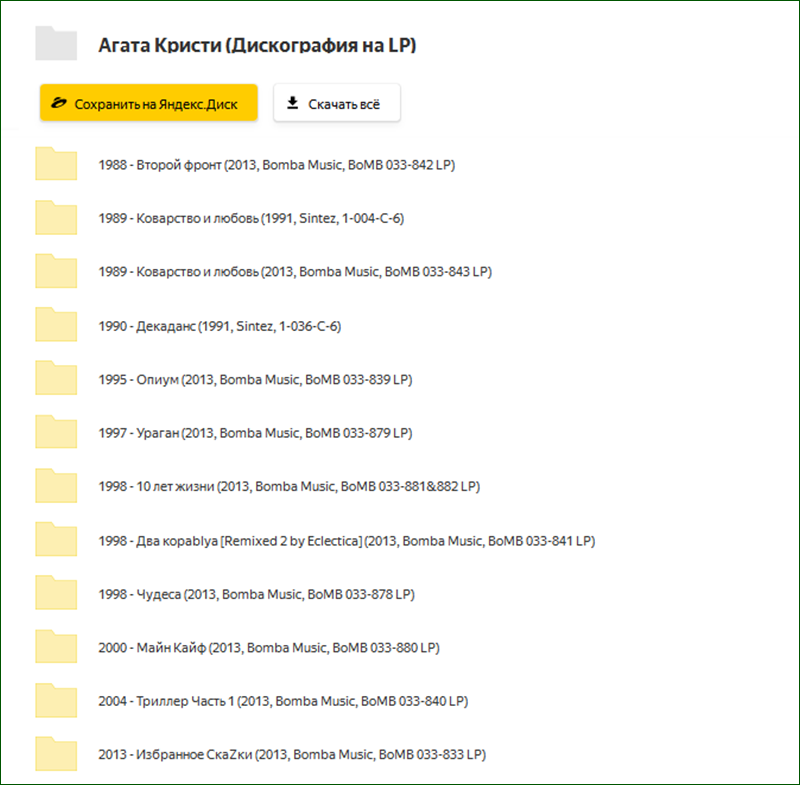Open folder icon for Два корablya Remixed
This screenshot has width=800, height=785.
56,539
